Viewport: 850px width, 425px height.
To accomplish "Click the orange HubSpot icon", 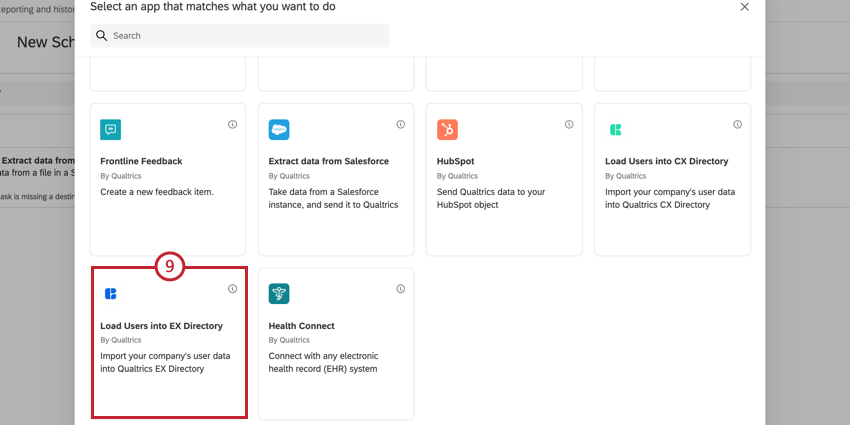I will click(447, 130).
